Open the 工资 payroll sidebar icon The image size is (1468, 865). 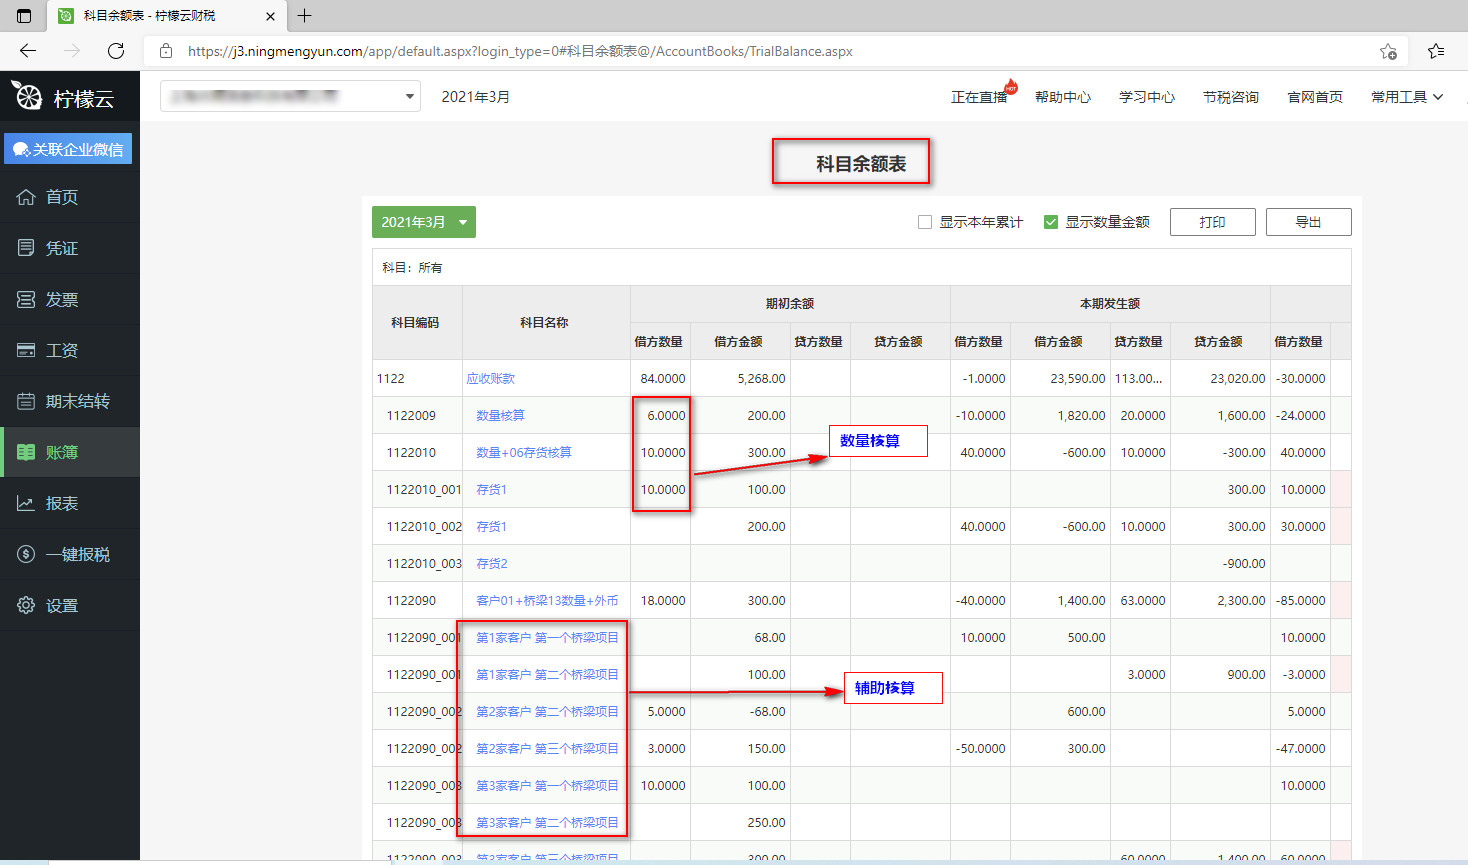[26, 350]
